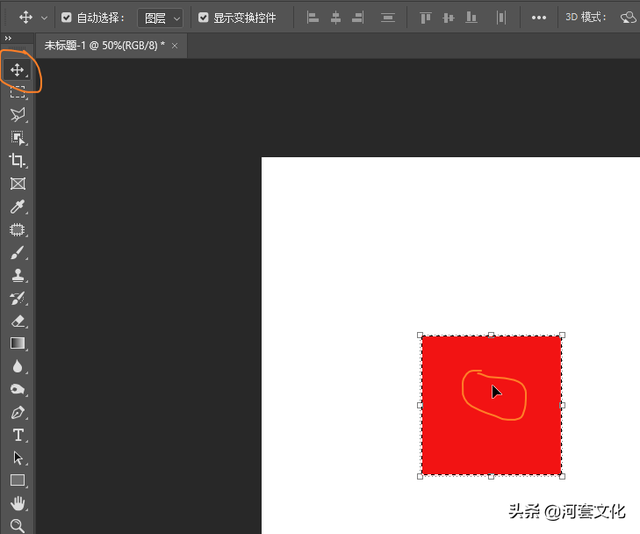Click align horizontal centers icon

pos(336,18)
